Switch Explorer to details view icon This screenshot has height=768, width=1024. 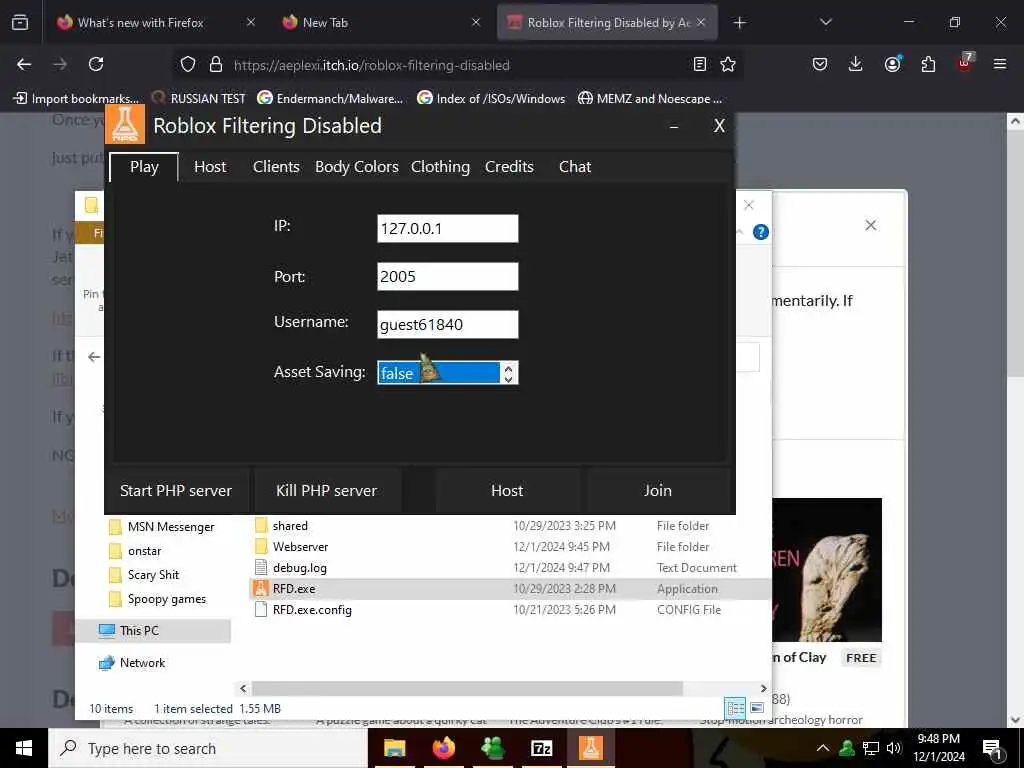pos(735,708)
